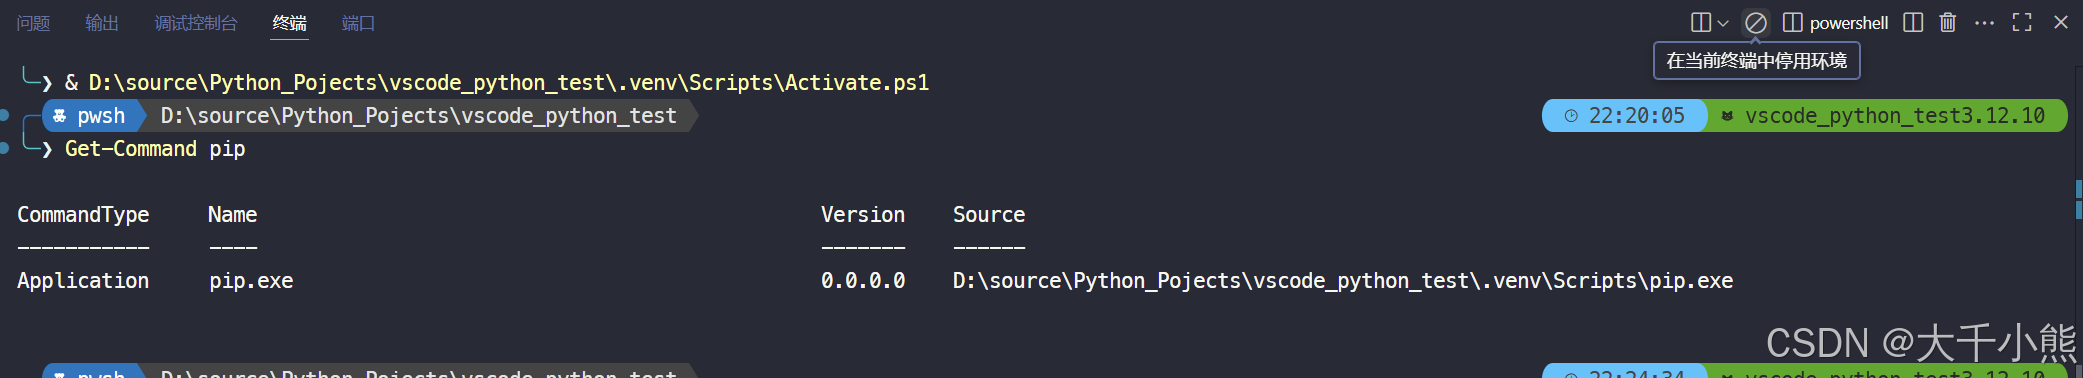The height and width of the screenshot is (378, 2083).
Task: Open the more actions ellipsis menu
Action: 1985,23
